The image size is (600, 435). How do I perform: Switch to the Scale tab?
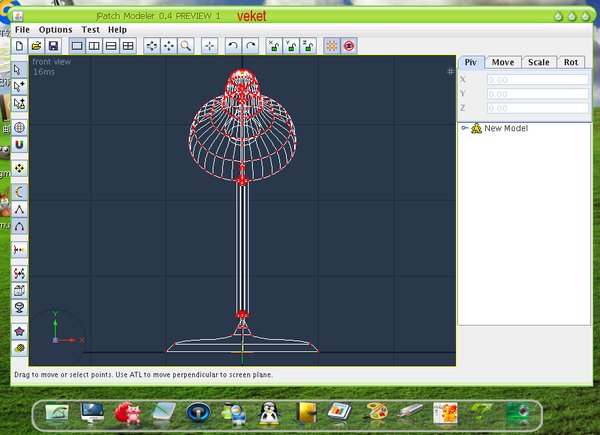point(538,62)
